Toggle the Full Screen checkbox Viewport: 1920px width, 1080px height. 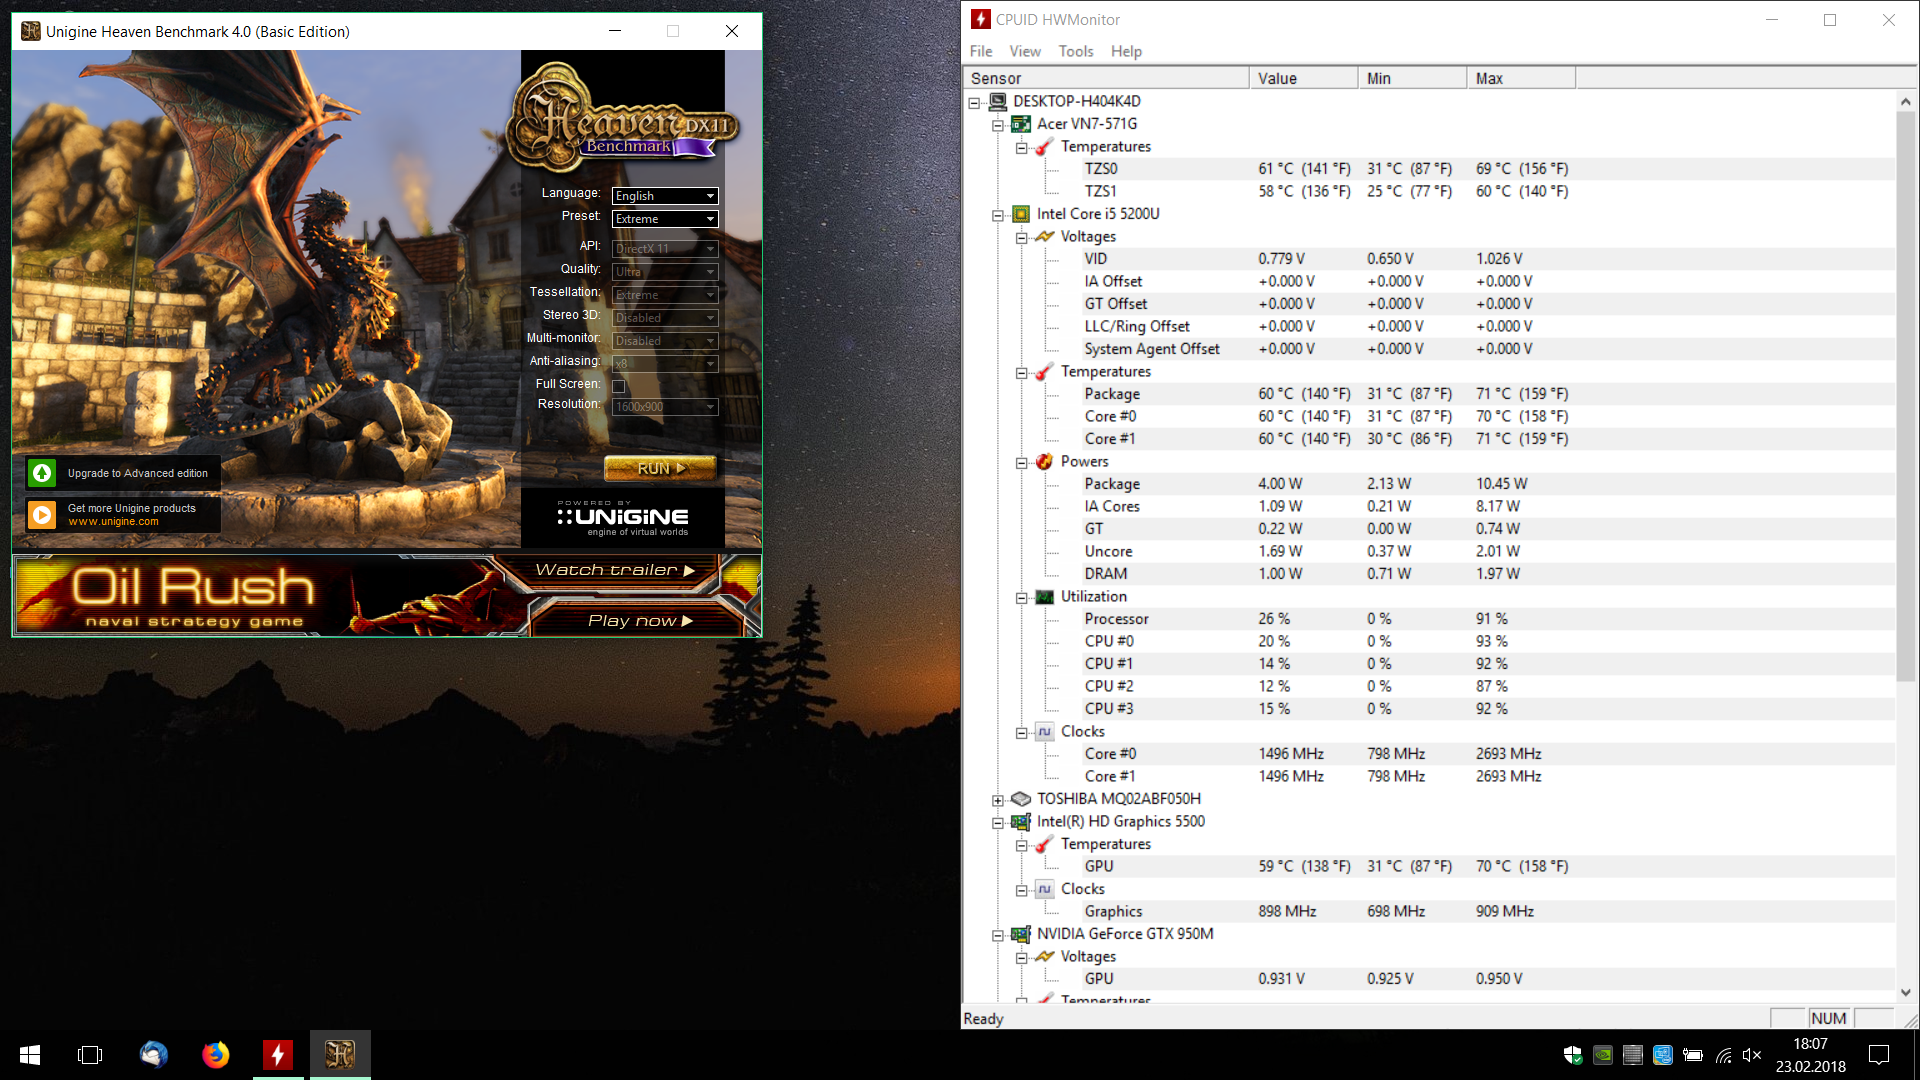coord(618,386)
